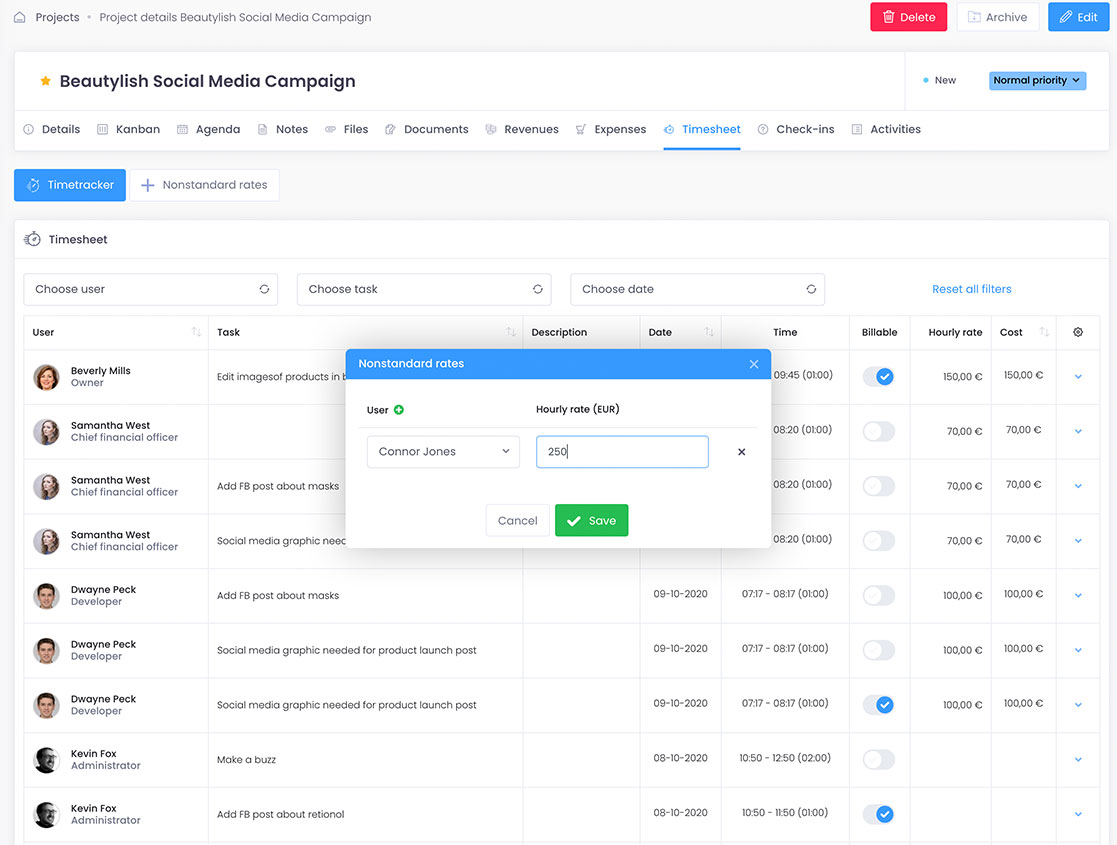Click the first Kevin Fox avatar, Make a buzz row
The width and height of the screenshot is (1117, 845).
click(x=46, y=760)
